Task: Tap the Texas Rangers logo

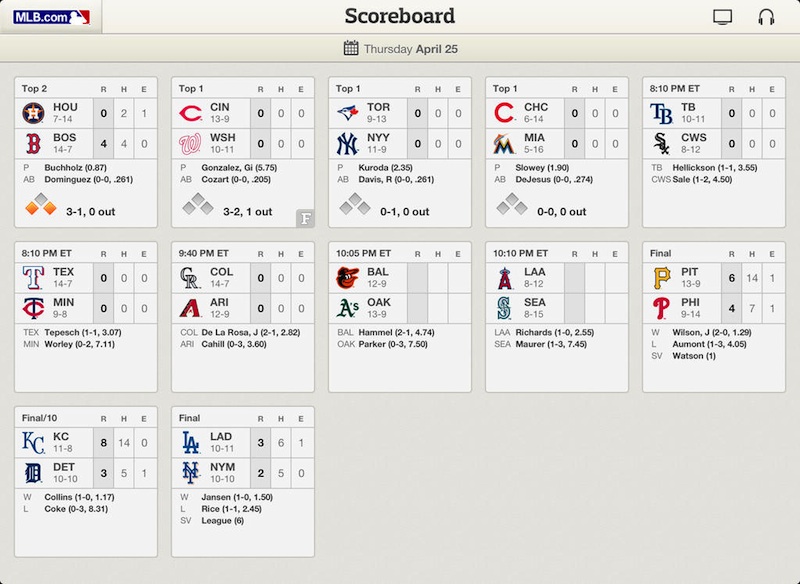Action: tap(33, 278)
